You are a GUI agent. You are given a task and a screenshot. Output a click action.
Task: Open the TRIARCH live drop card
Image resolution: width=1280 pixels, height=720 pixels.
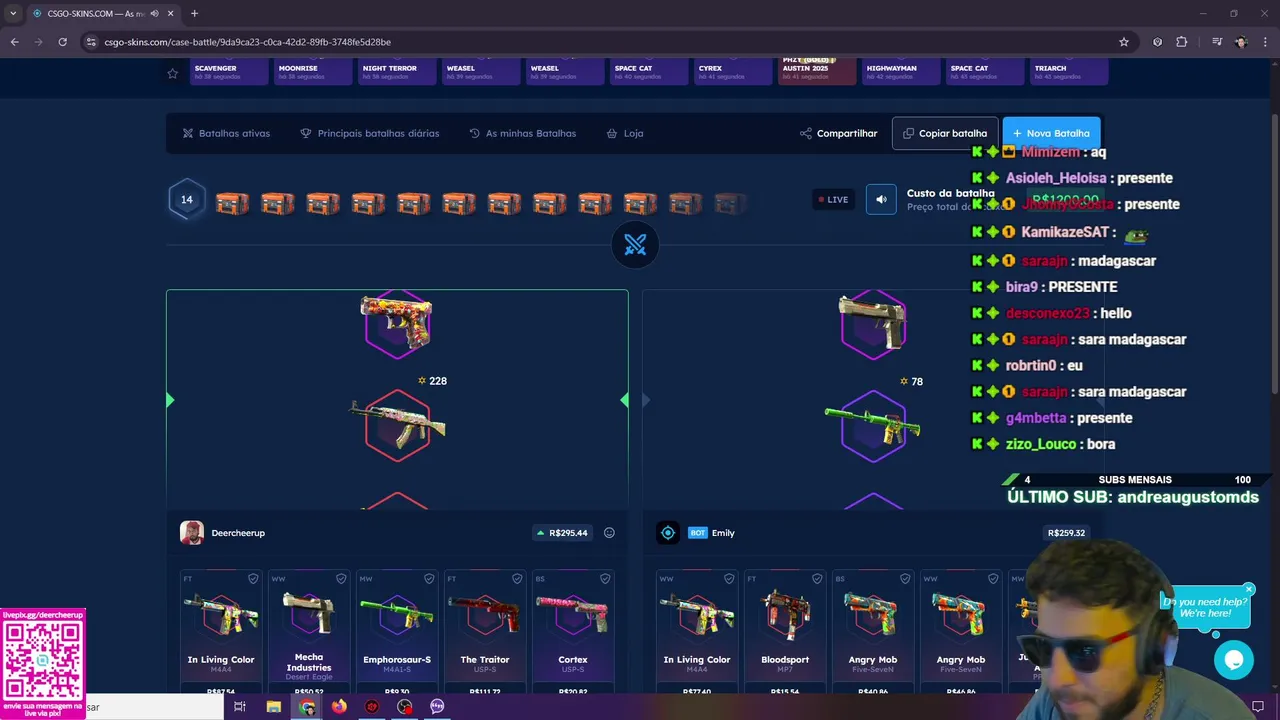(1069, 71)
